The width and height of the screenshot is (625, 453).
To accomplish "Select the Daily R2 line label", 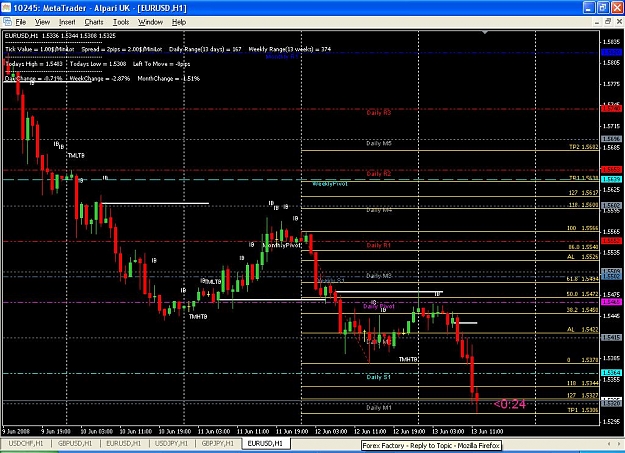I will point(379,173).
